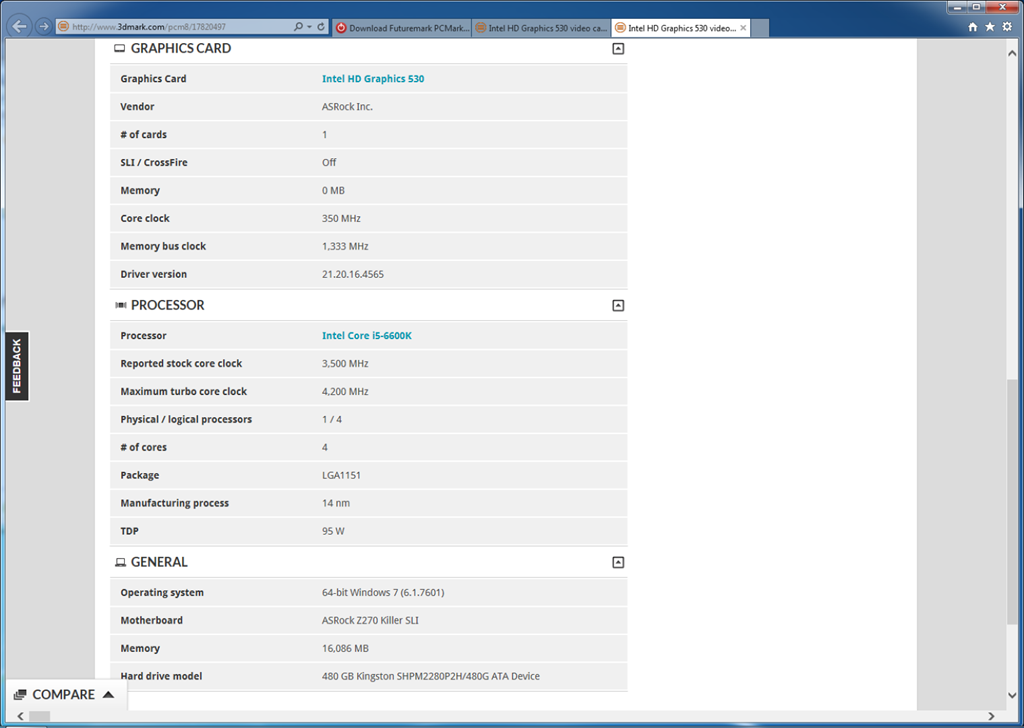
Task: Click the GENERAL section heading
Action: (x=159, y=562)
